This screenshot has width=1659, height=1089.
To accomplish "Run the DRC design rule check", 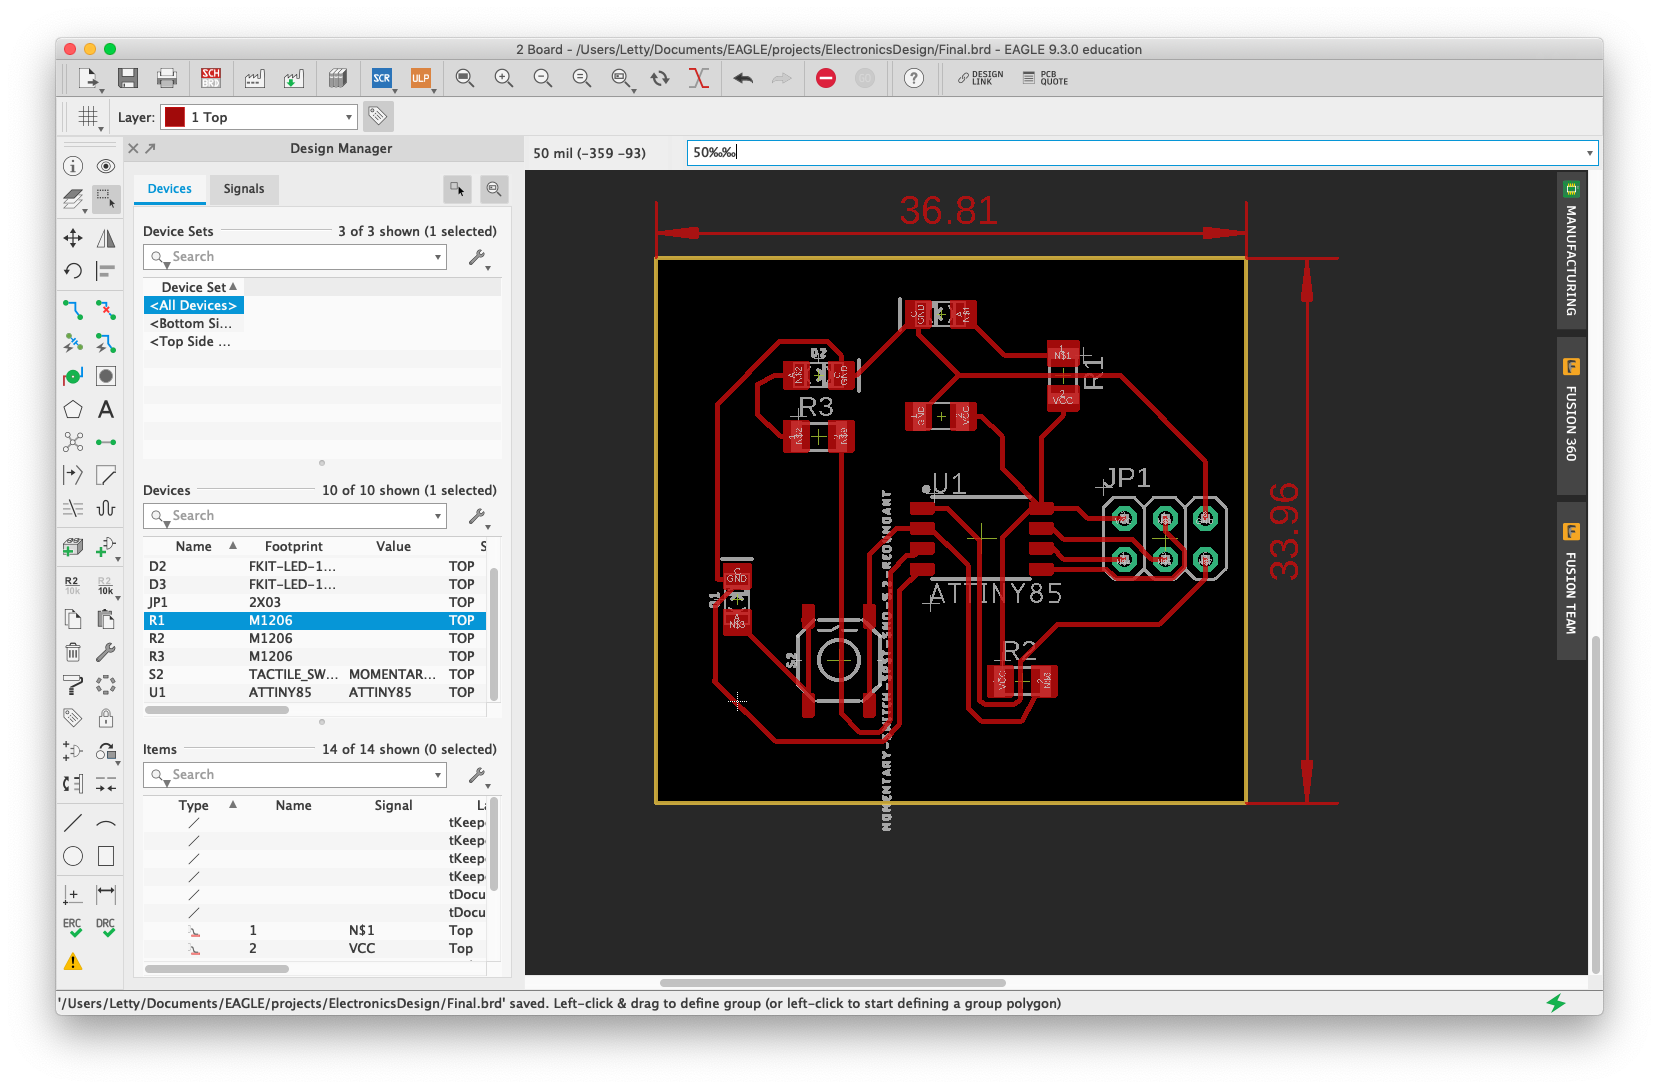I will (105, 927).
